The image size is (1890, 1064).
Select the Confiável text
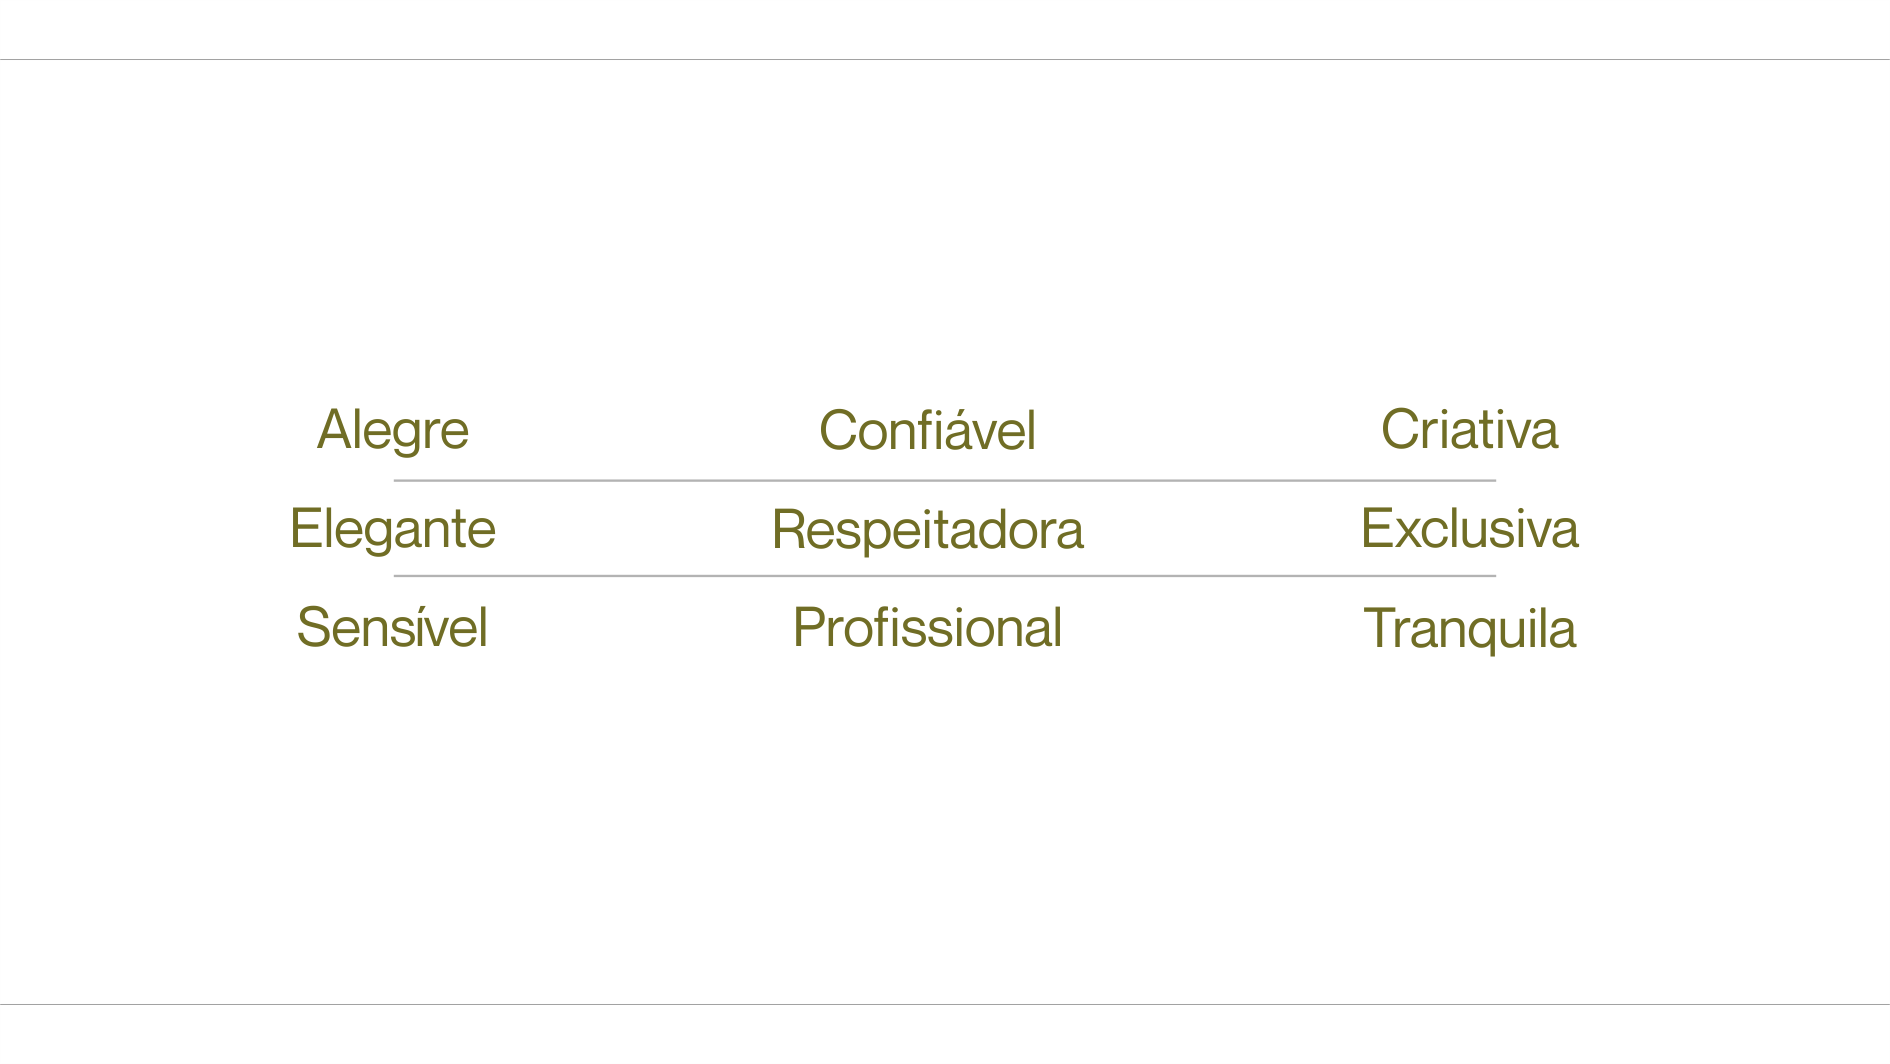pos(927,430)
